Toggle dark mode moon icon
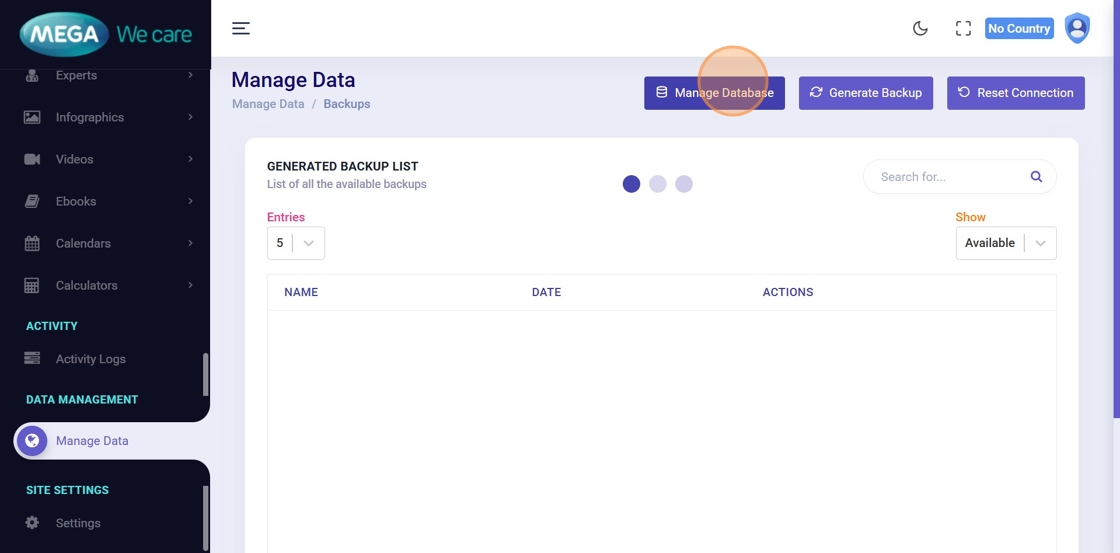The image size is (1120, 553). (x=920, y=28)
